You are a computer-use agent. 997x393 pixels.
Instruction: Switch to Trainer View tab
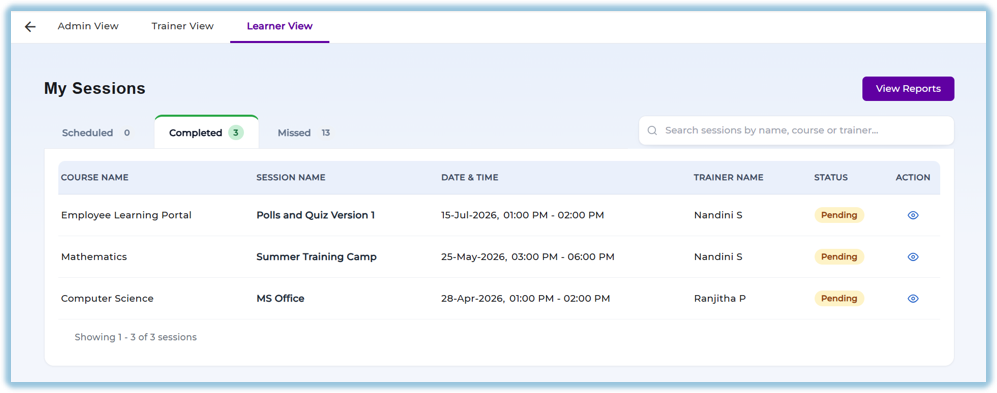182,26
